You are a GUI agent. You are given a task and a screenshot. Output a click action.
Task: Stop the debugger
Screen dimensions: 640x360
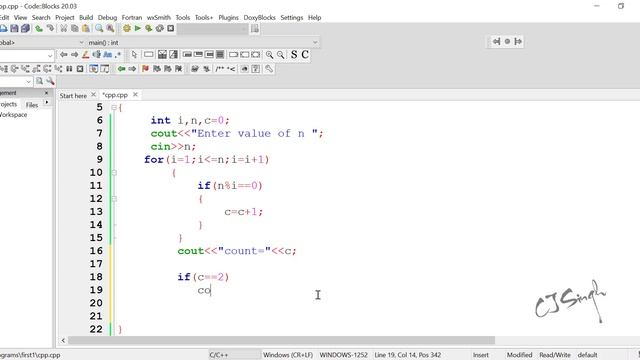pyautogui.click(x=80, y=69)
